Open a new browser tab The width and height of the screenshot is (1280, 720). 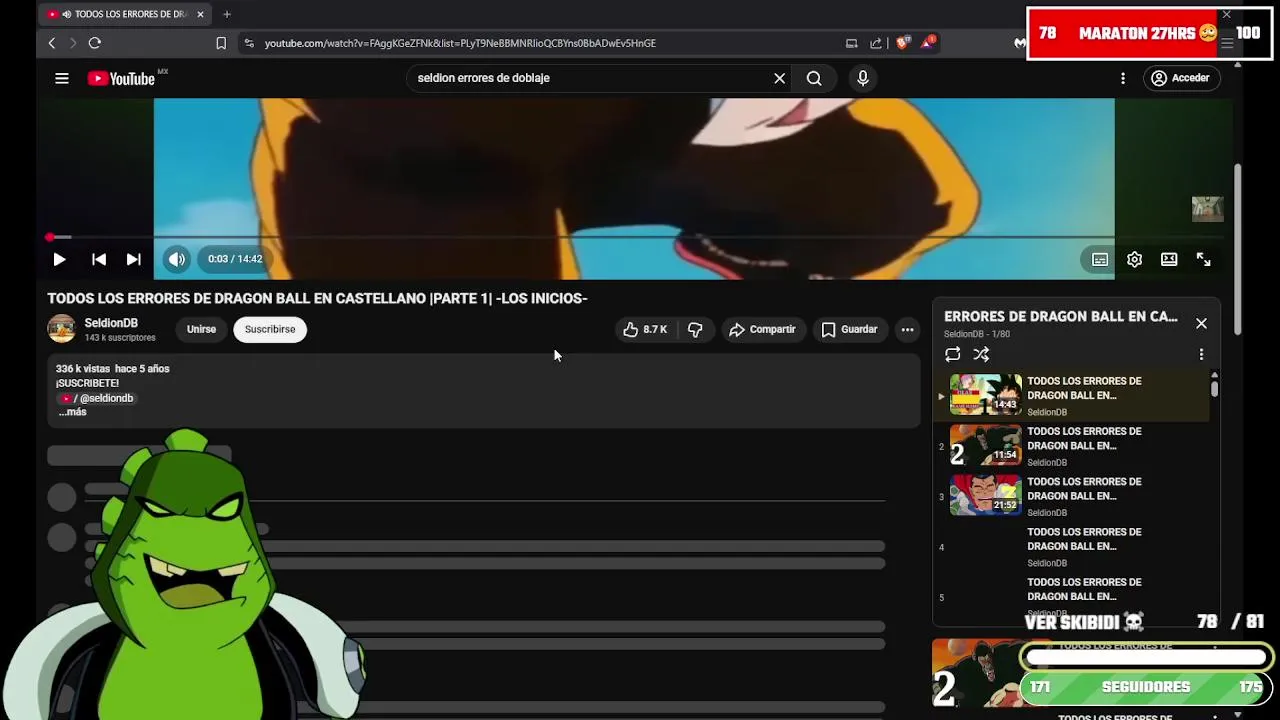[227, 14]
